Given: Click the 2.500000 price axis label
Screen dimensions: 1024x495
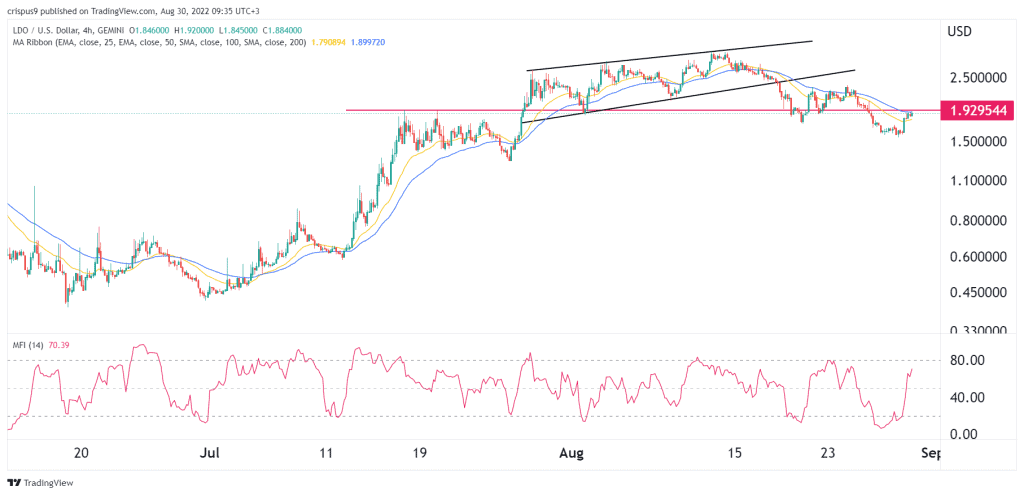Looking at the screenshot, I should [976, 78].
